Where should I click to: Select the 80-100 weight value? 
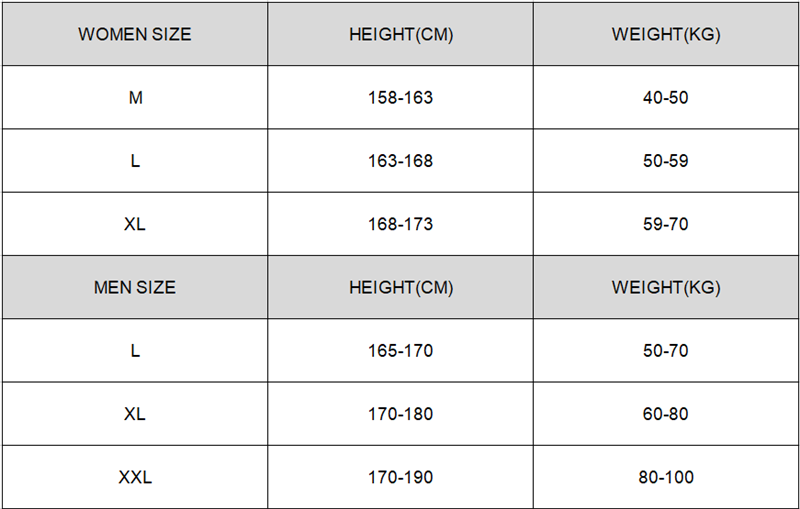coord(666,478)
